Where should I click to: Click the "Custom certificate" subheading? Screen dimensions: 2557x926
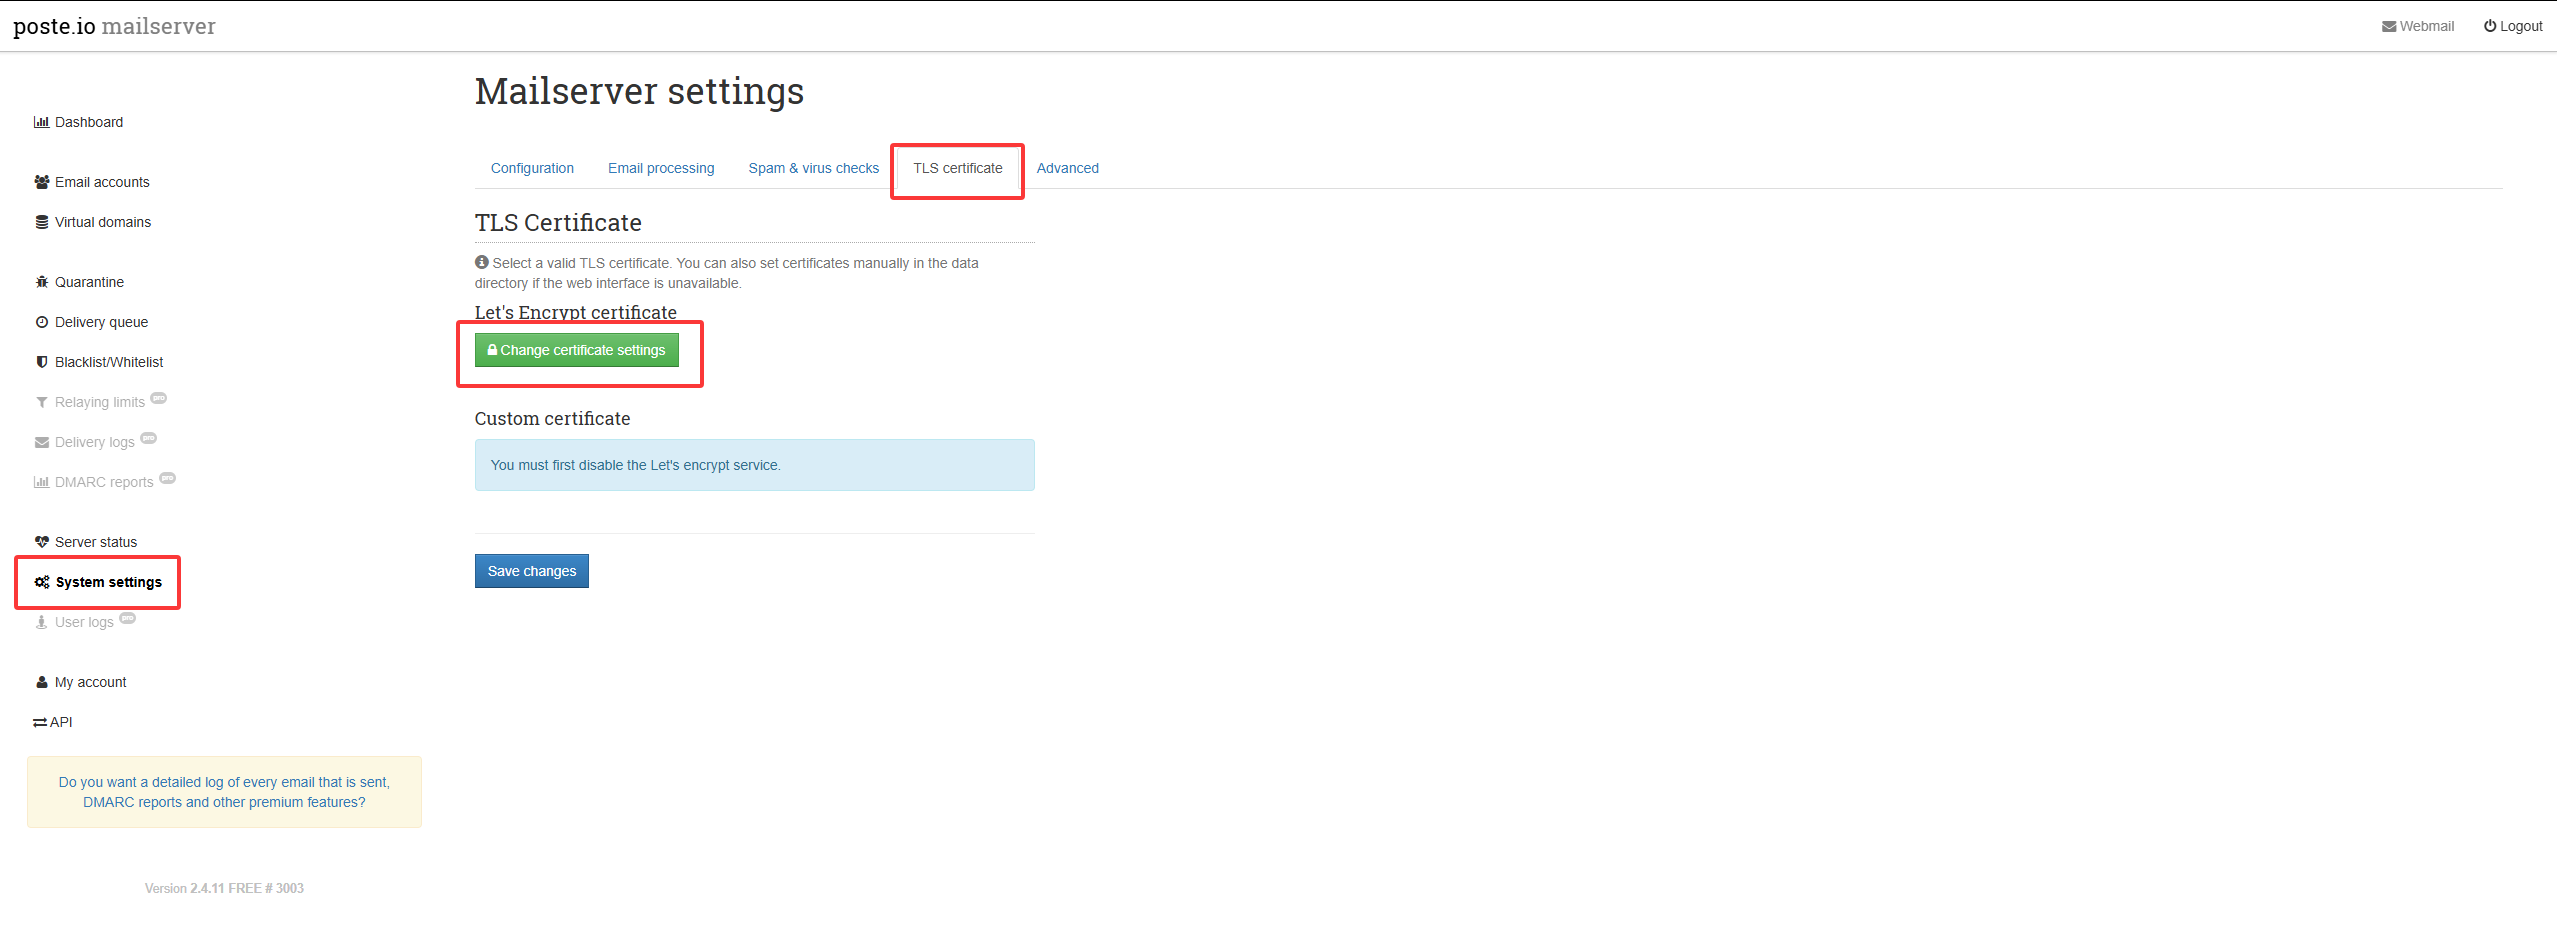tap(552, 418)
